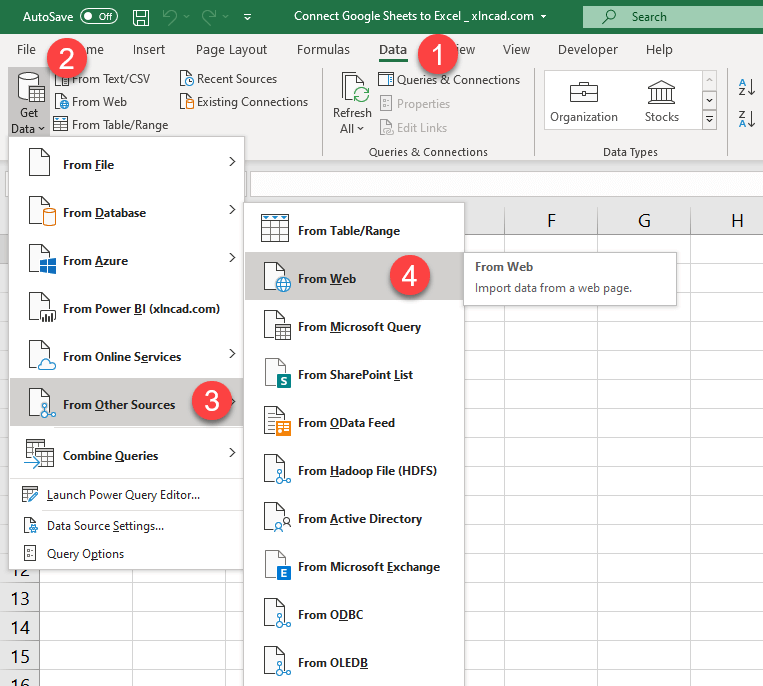The height and width of the screenshot is (686, 763).
Task: Click the Save disk icon
Action: (141, 18)
